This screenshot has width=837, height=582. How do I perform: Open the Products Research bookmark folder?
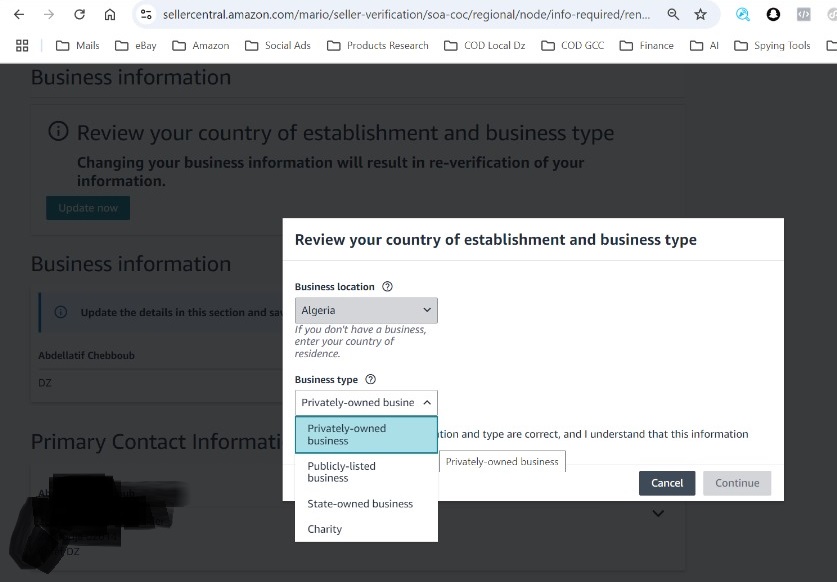[x=377, y=45]
